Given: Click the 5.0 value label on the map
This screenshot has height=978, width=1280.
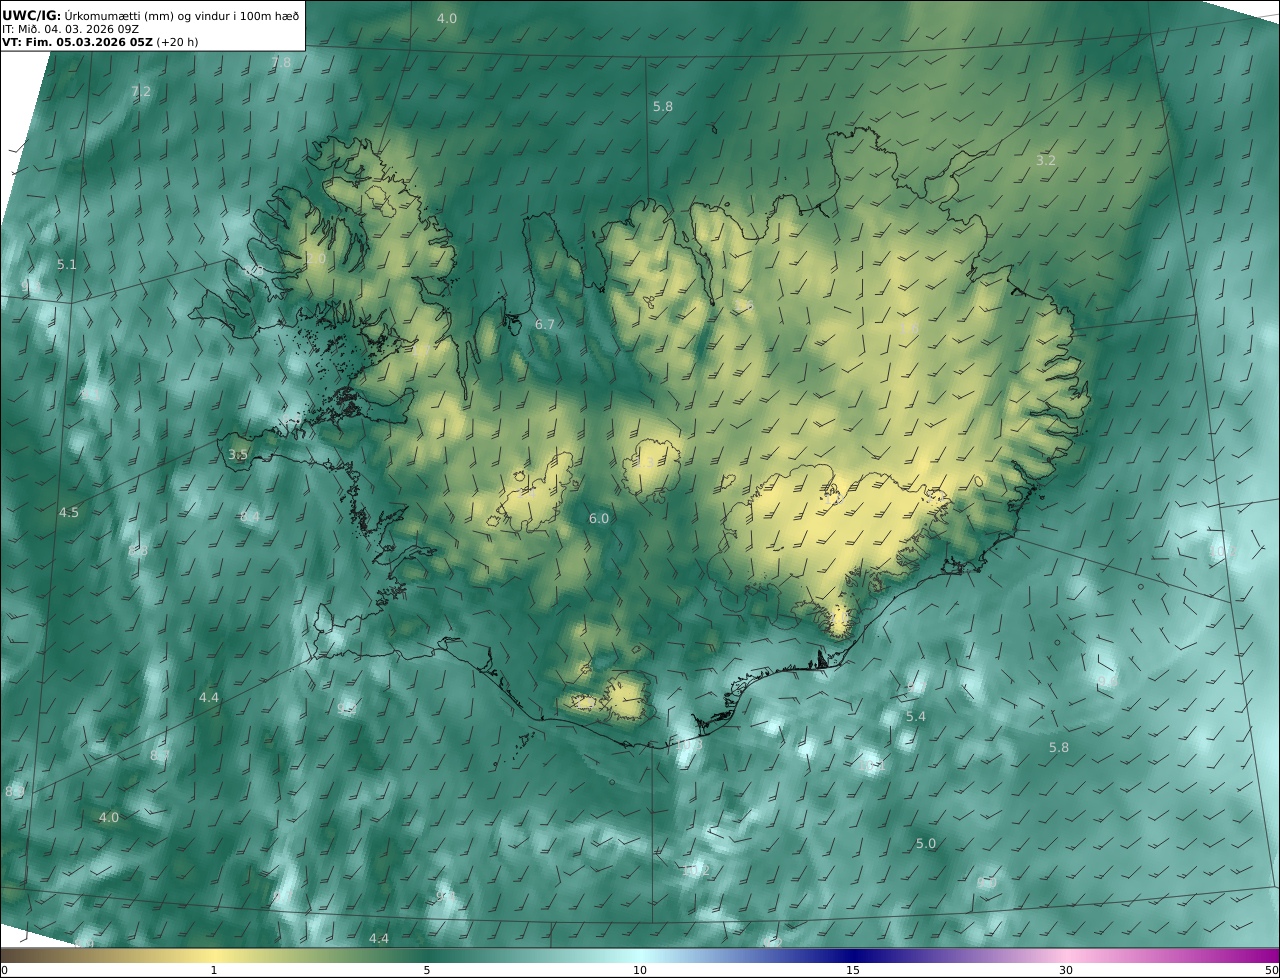Looking at the screenshot, I should click(x=925, y=843).
